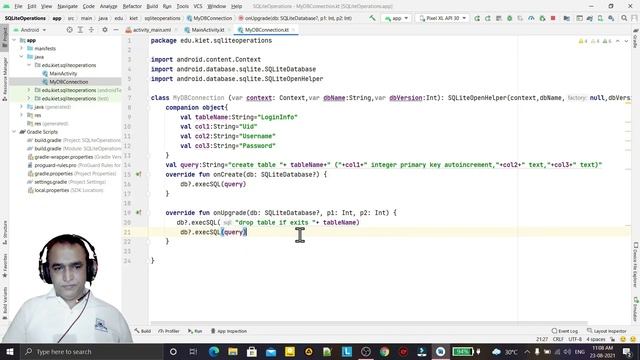The image size is (640, 360).
Task: Toggle the Structure side tab
Action: click(5, 232)
